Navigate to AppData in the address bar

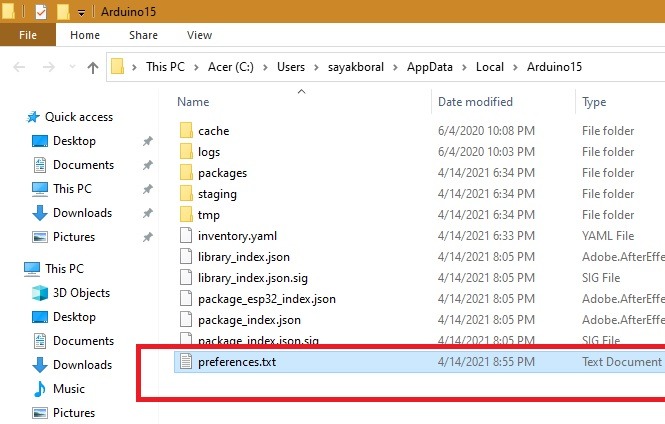point(430,67)
